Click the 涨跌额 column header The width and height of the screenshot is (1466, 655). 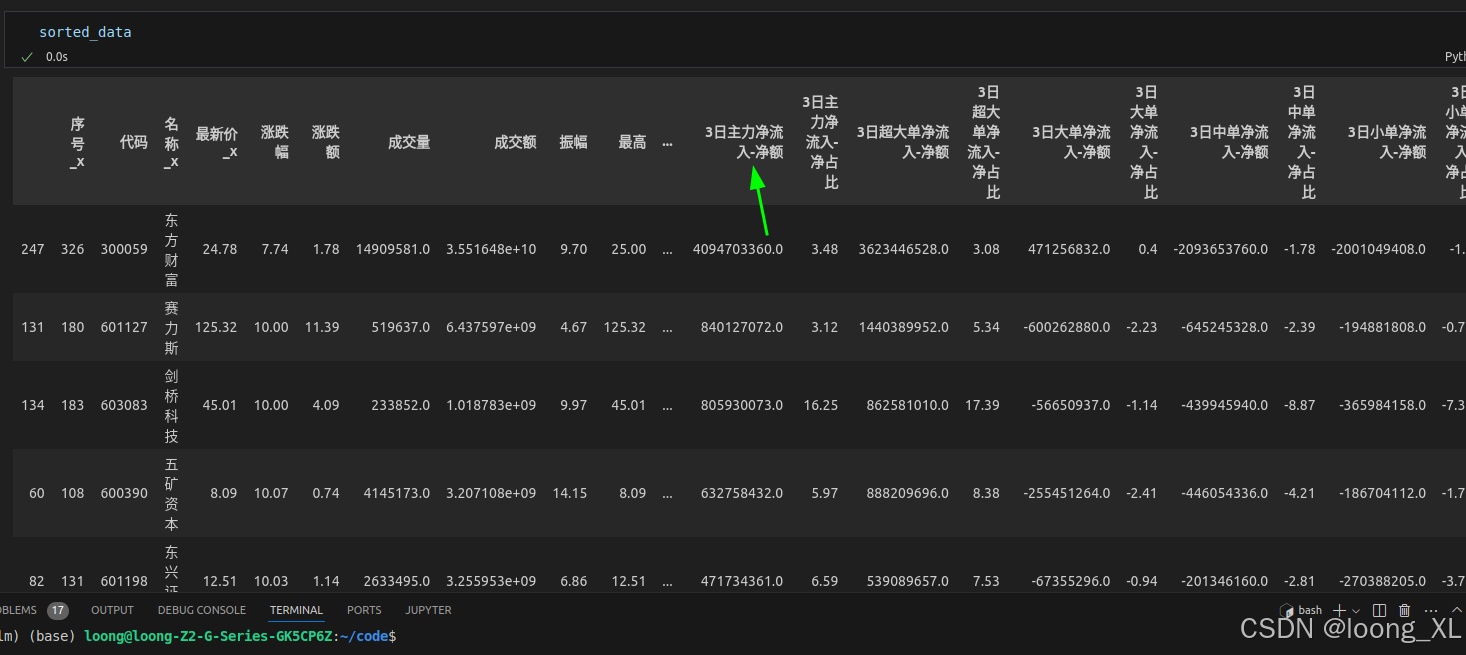coord(326,142)
